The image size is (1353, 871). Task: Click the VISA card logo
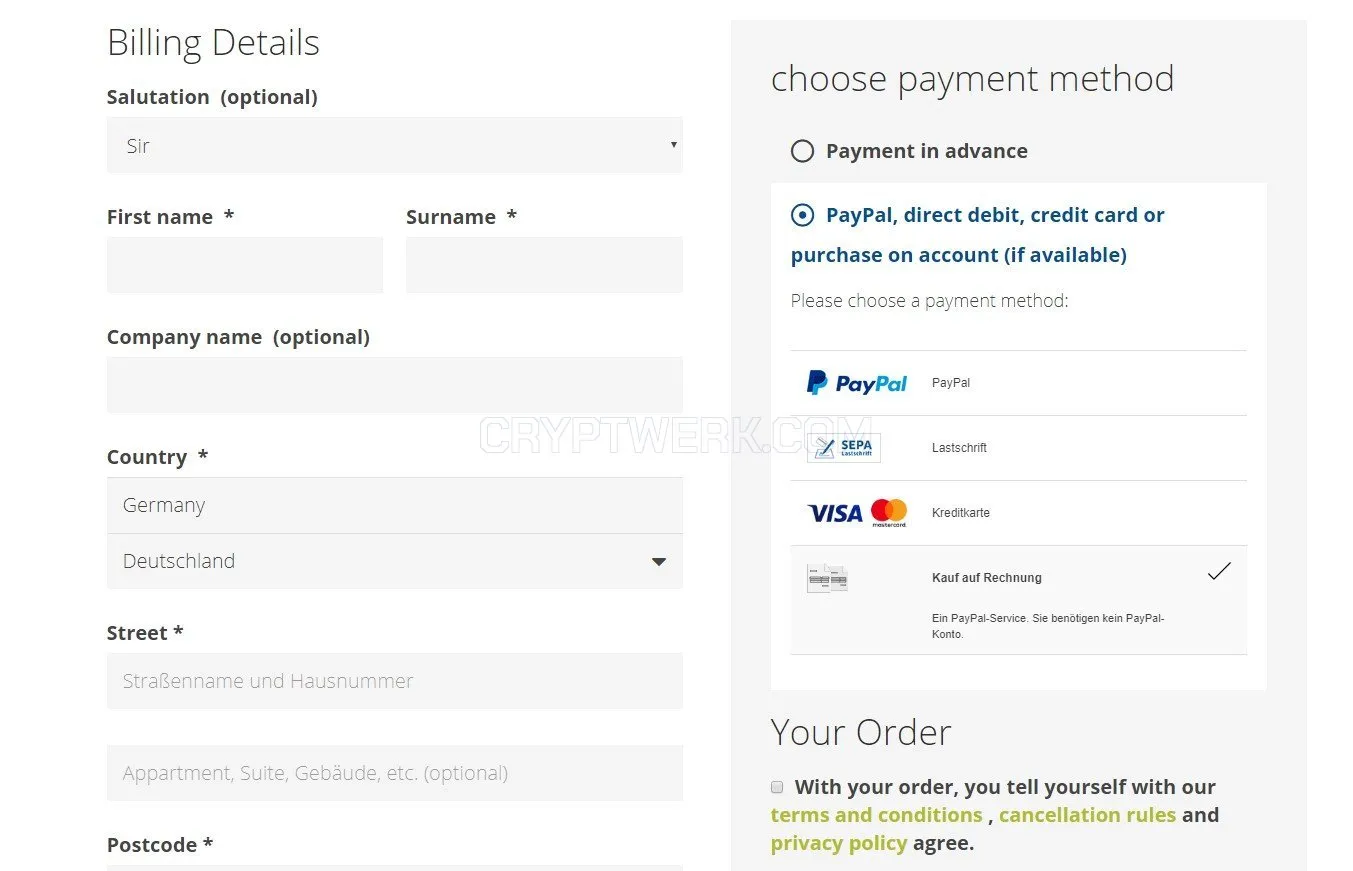(x=835, y=513)
